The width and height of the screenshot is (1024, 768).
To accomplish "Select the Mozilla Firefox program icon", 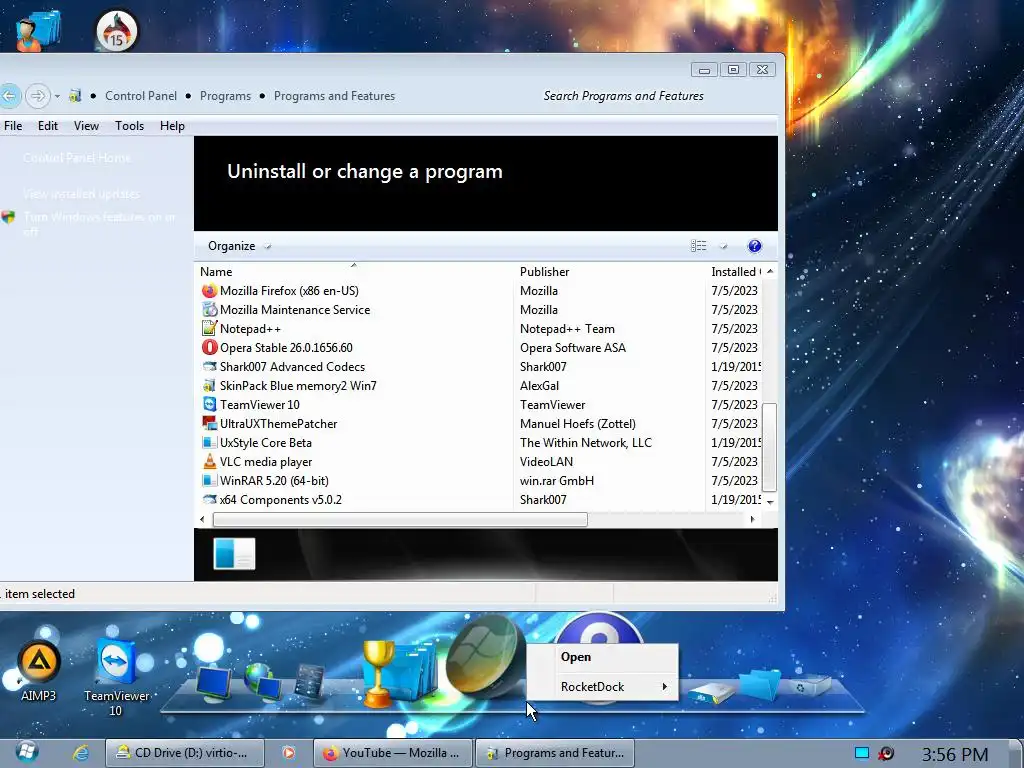I will (x=209, y=291).
